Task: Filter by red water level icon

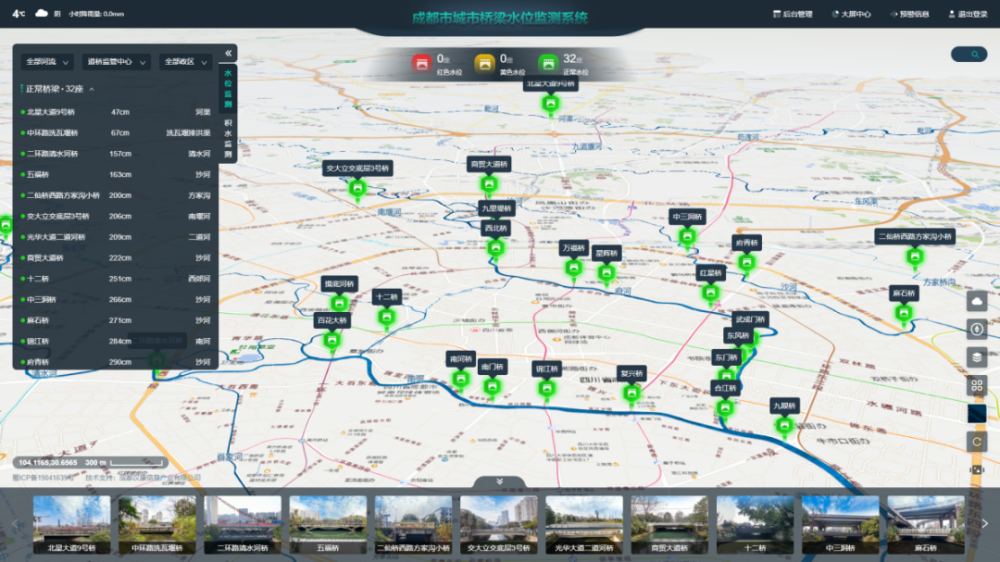Action: 422,63
